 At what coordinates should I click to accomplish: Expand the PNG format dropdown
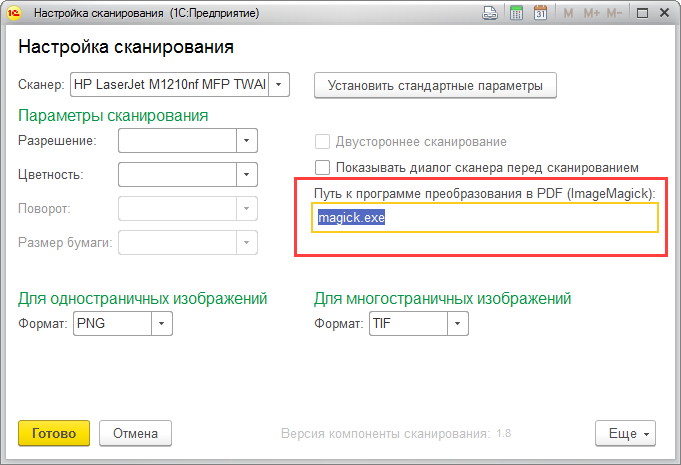pyautogui.click(x=162, y=323)
